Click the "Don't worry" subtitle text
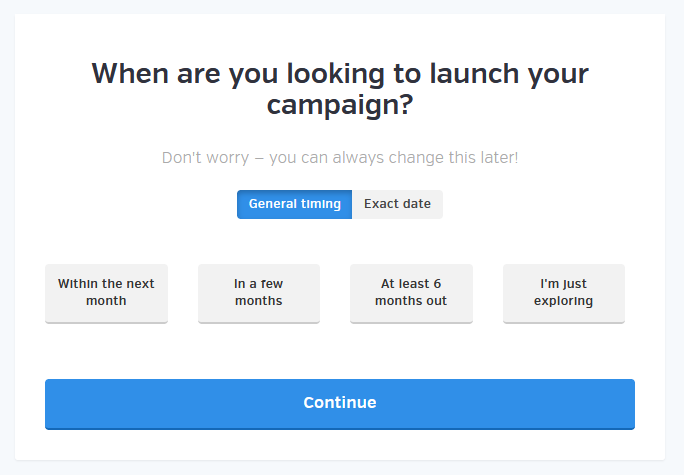Viewport: 684px width, 475px height. click(340, 157)
